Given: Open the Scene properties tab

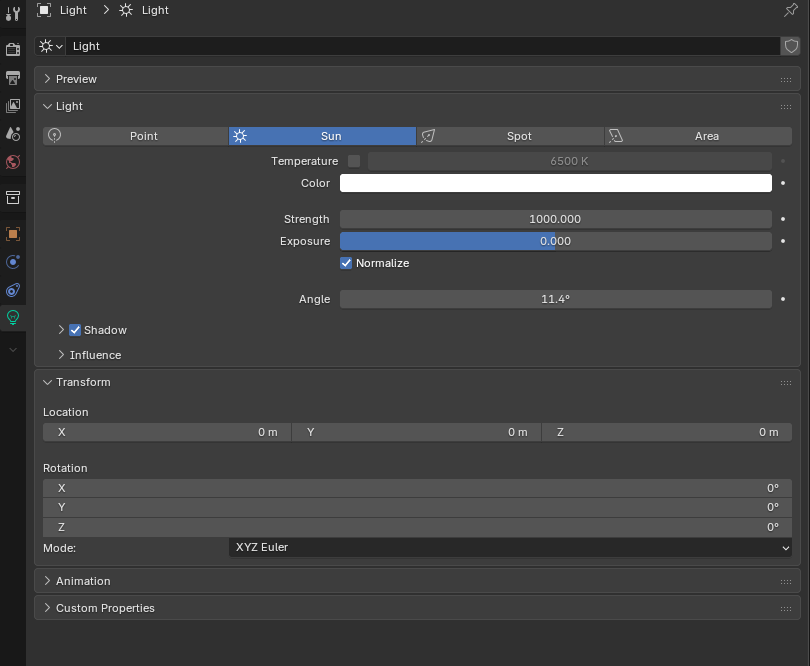Looking at the screenshot, I should click(13, 134).
